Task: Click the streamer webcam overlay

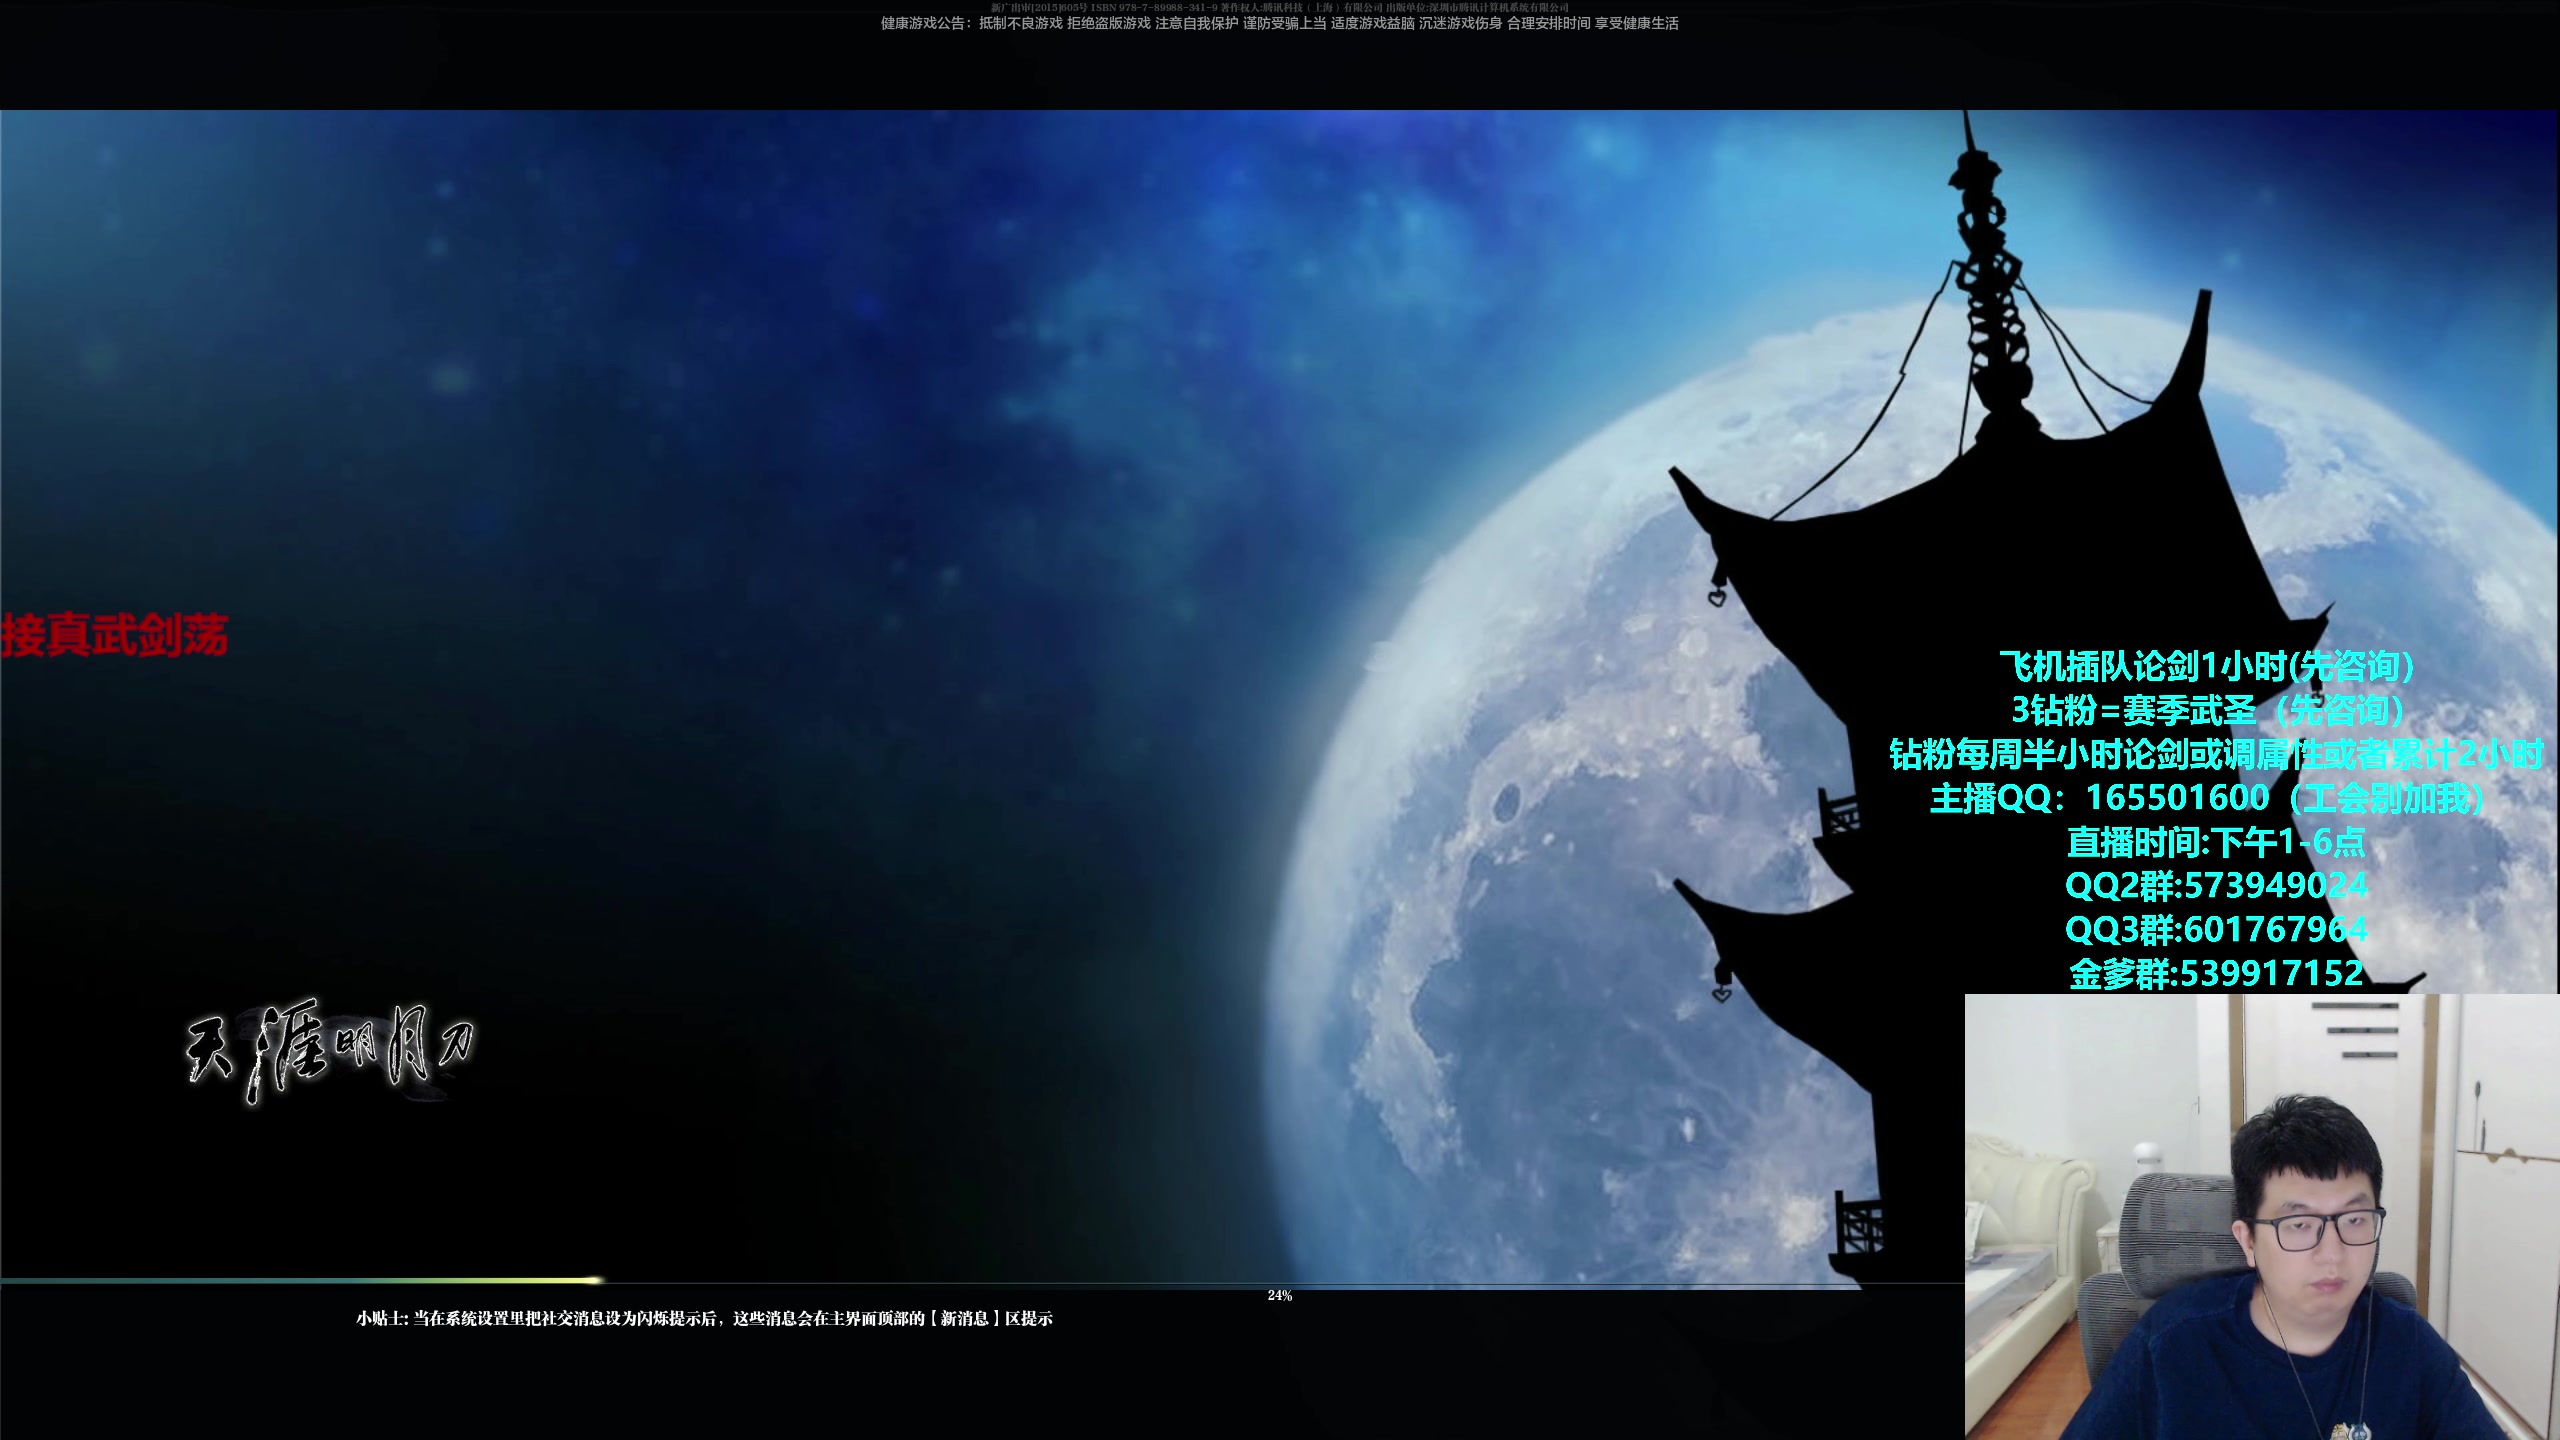Action: (x=2260, y=1216)
